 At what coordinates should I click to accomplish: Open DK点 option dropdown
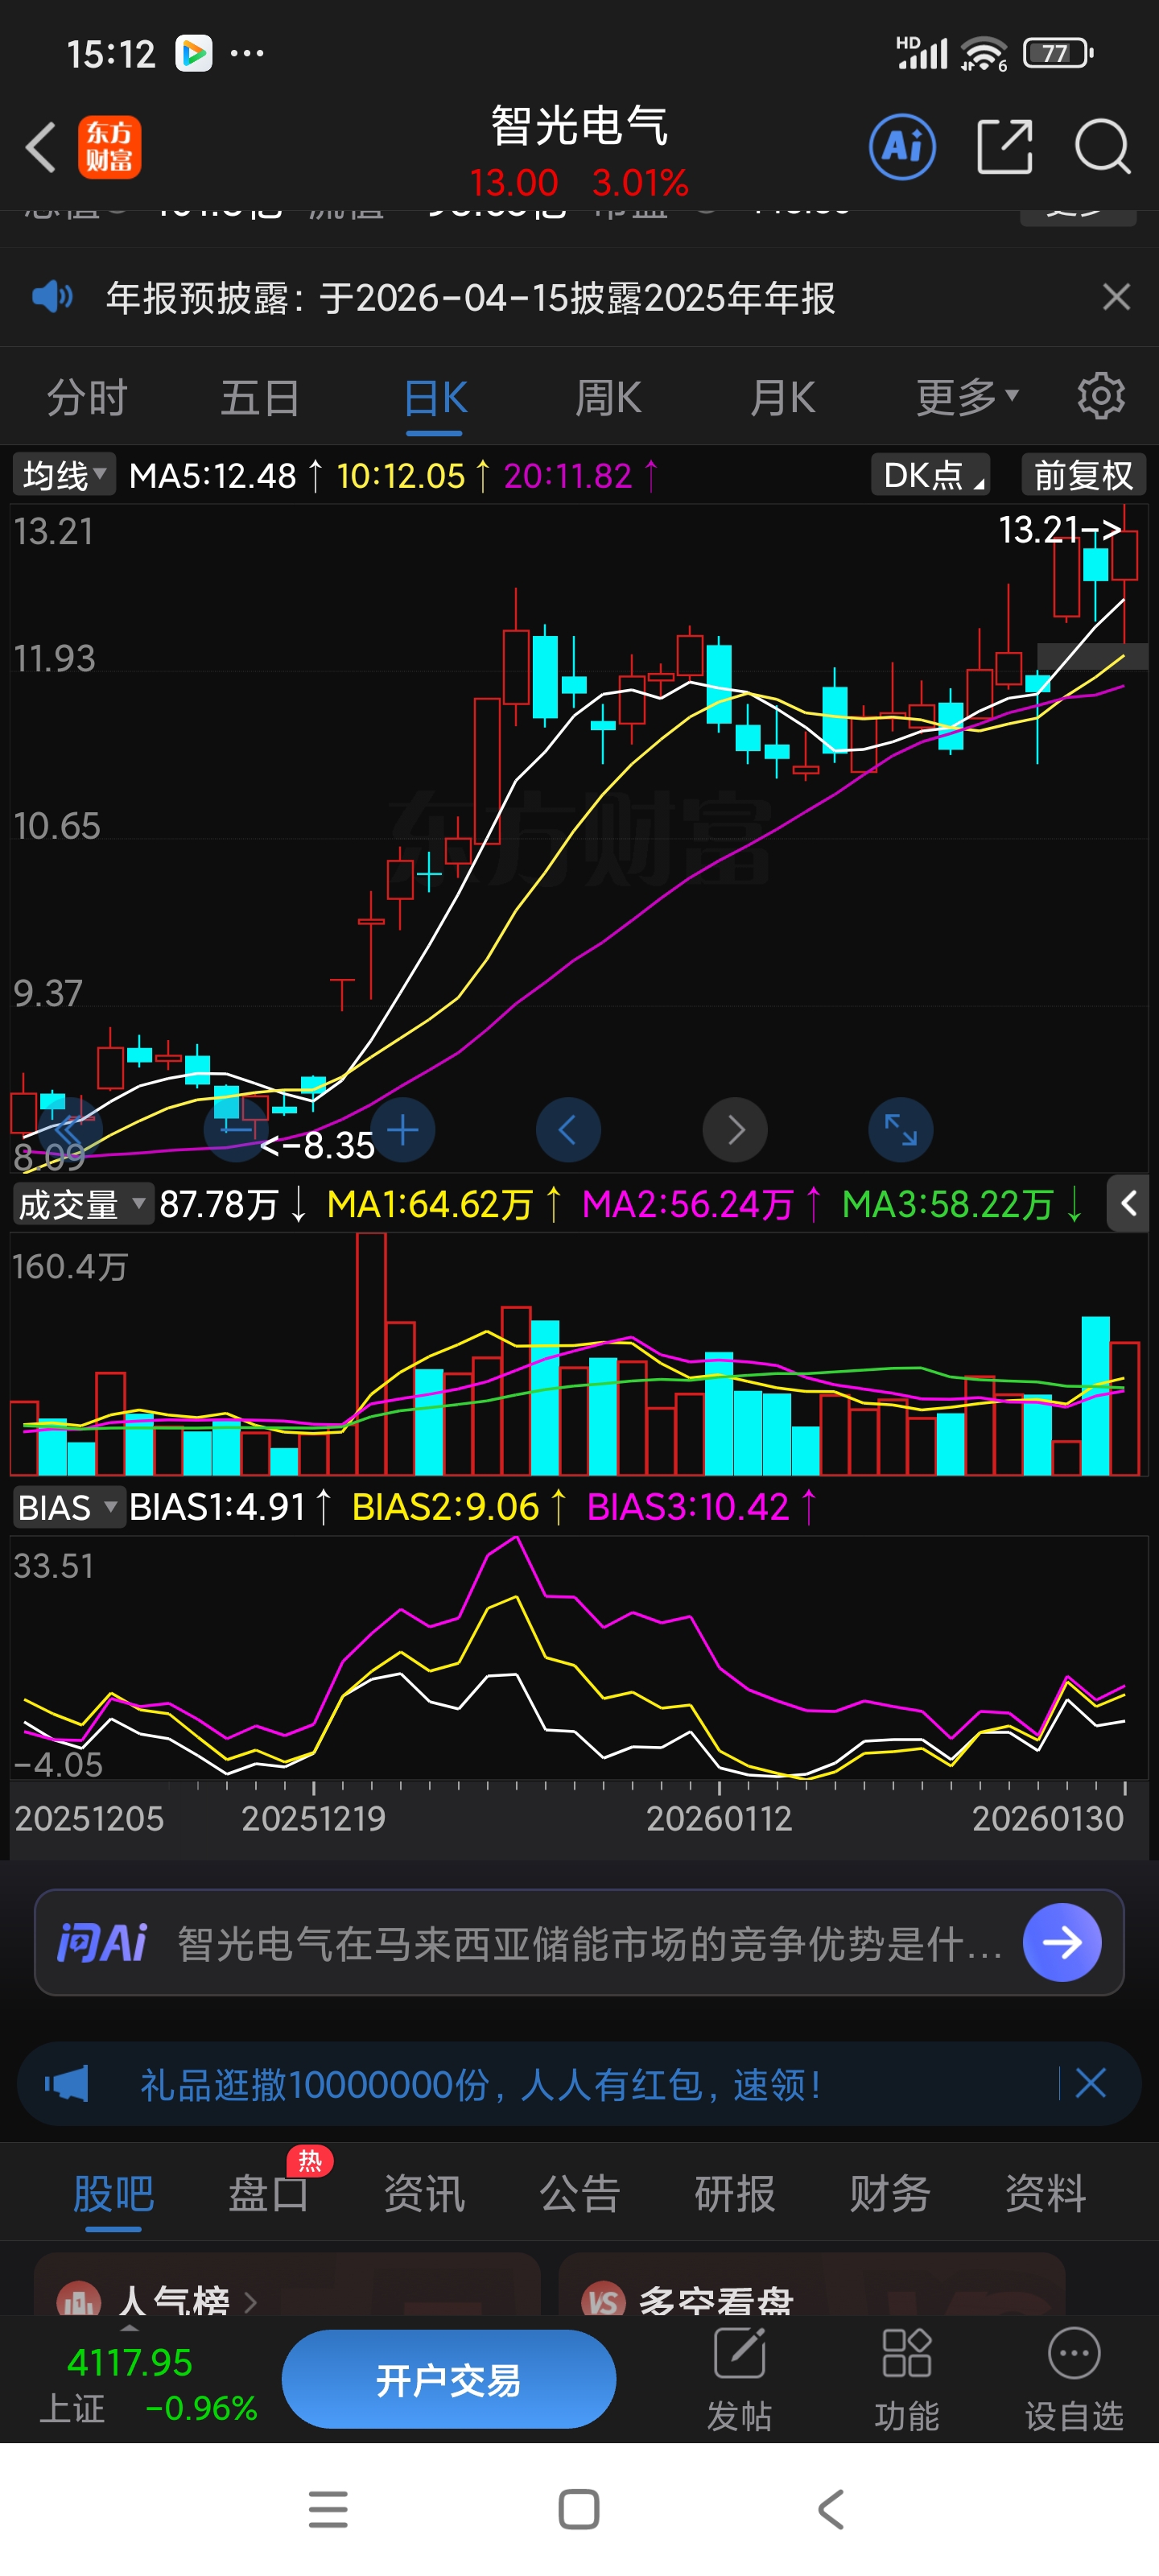tap(930, 475)
